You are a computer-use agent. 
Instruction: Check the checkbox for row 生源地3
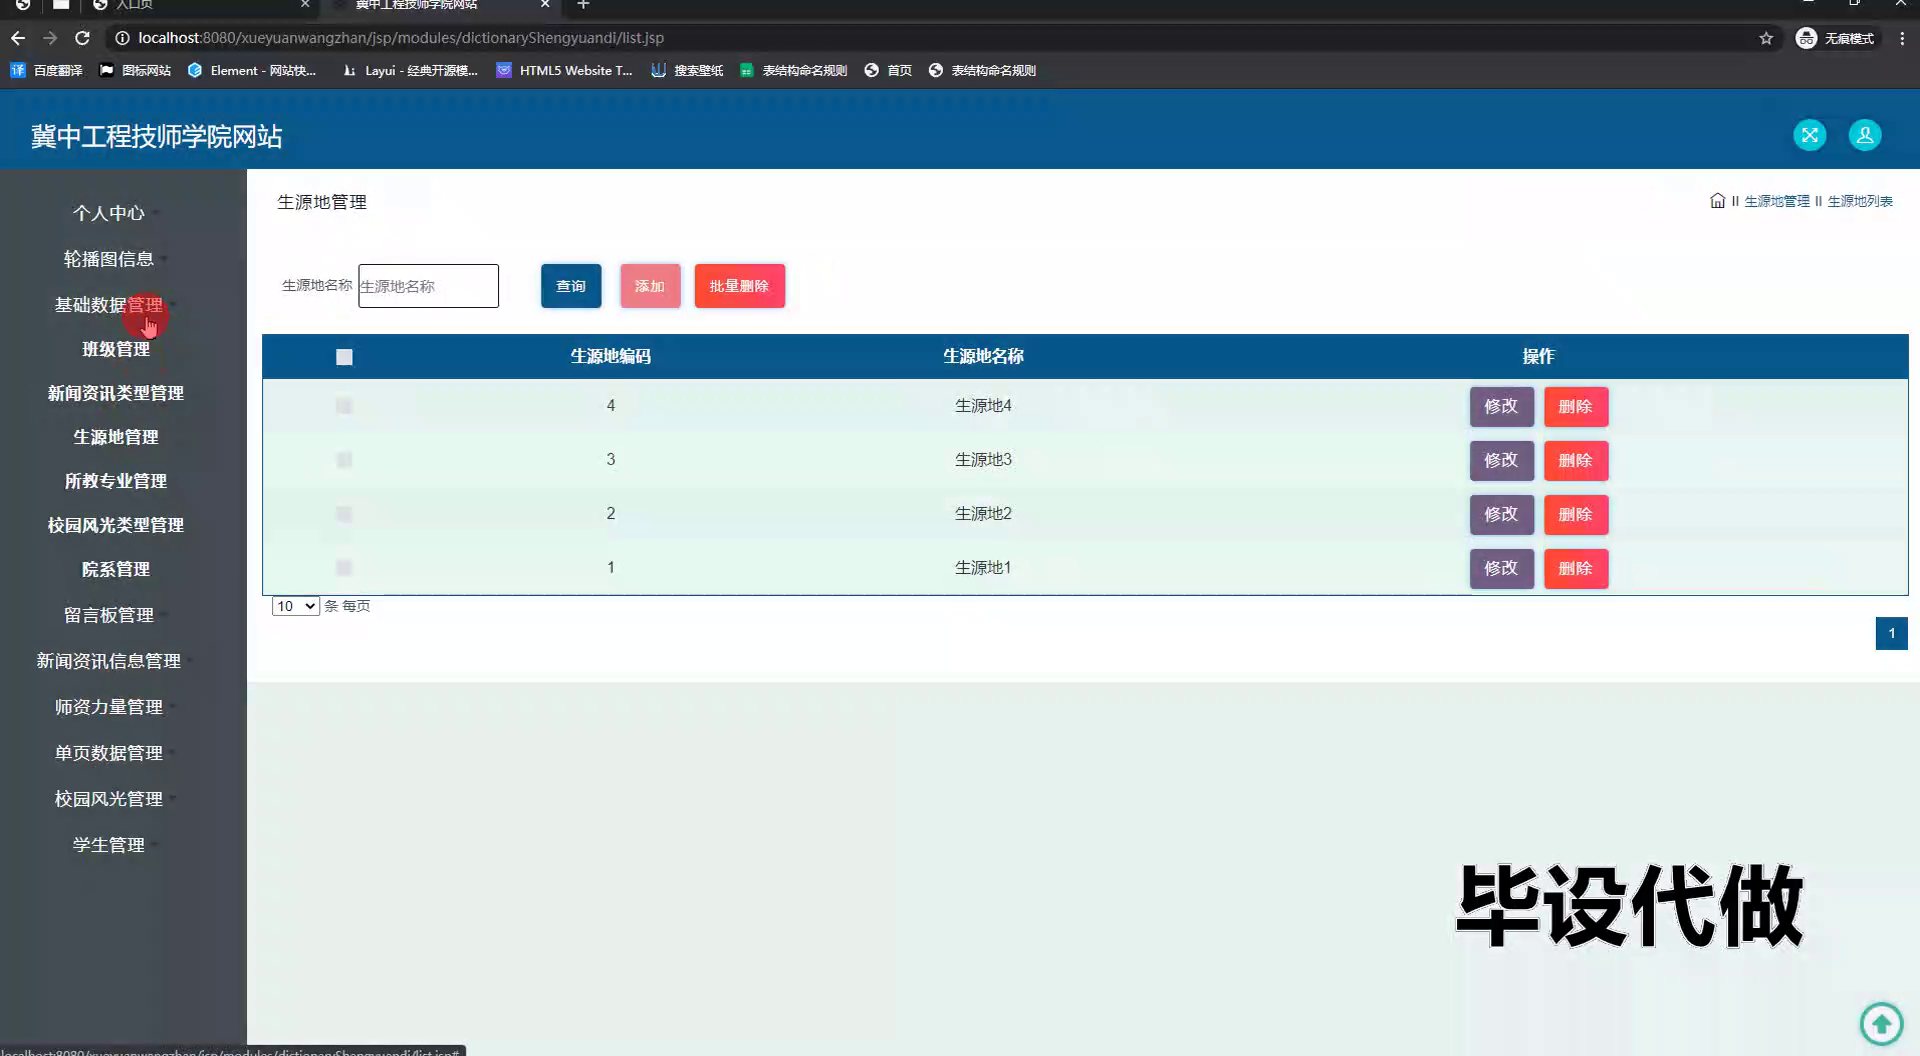pyautogui.click(x=344, y=460)
